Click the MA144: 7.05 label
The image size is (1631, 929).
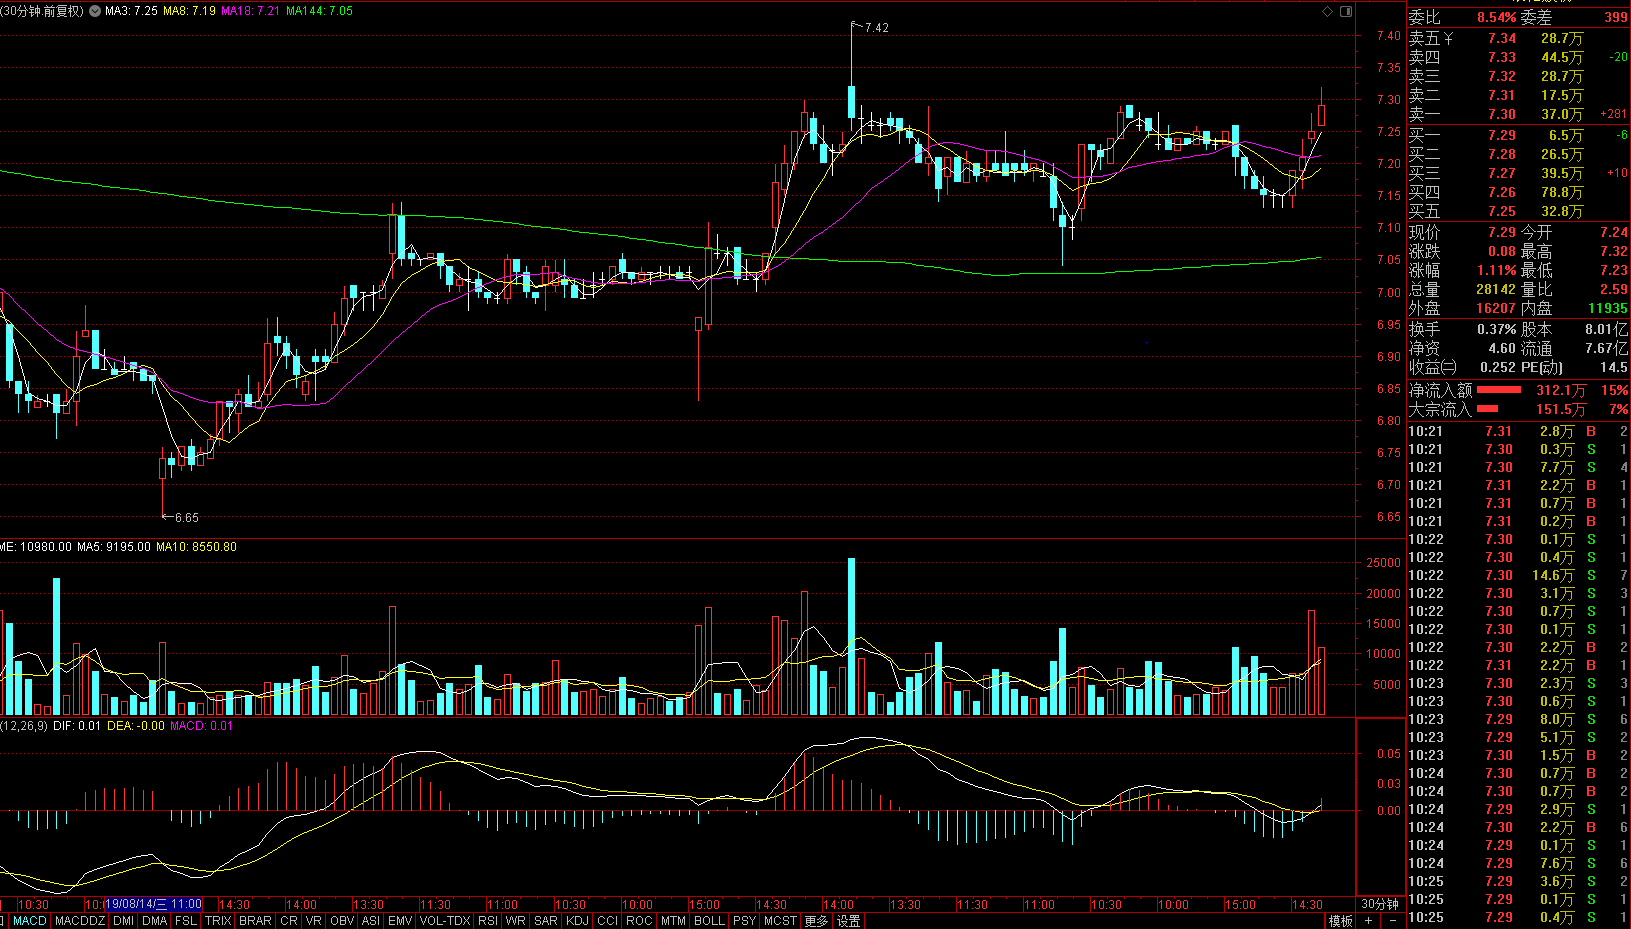(319, 11)
